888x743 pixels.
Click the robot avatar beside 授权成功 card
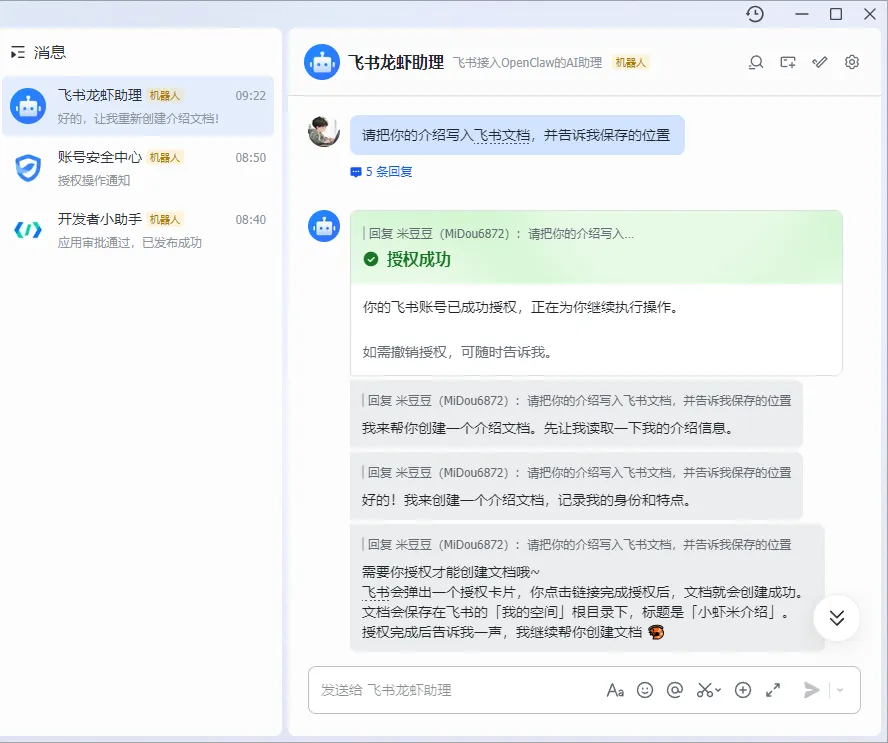pyautogui.click(x=324, y=226)
